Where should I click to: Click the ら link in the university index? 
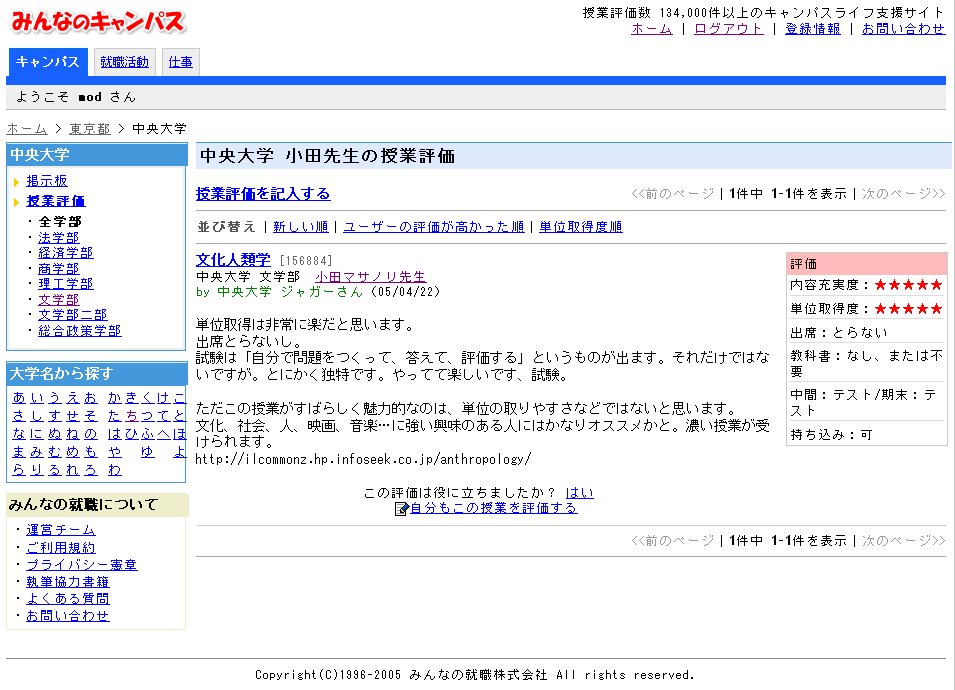click(x=19, y=470)
